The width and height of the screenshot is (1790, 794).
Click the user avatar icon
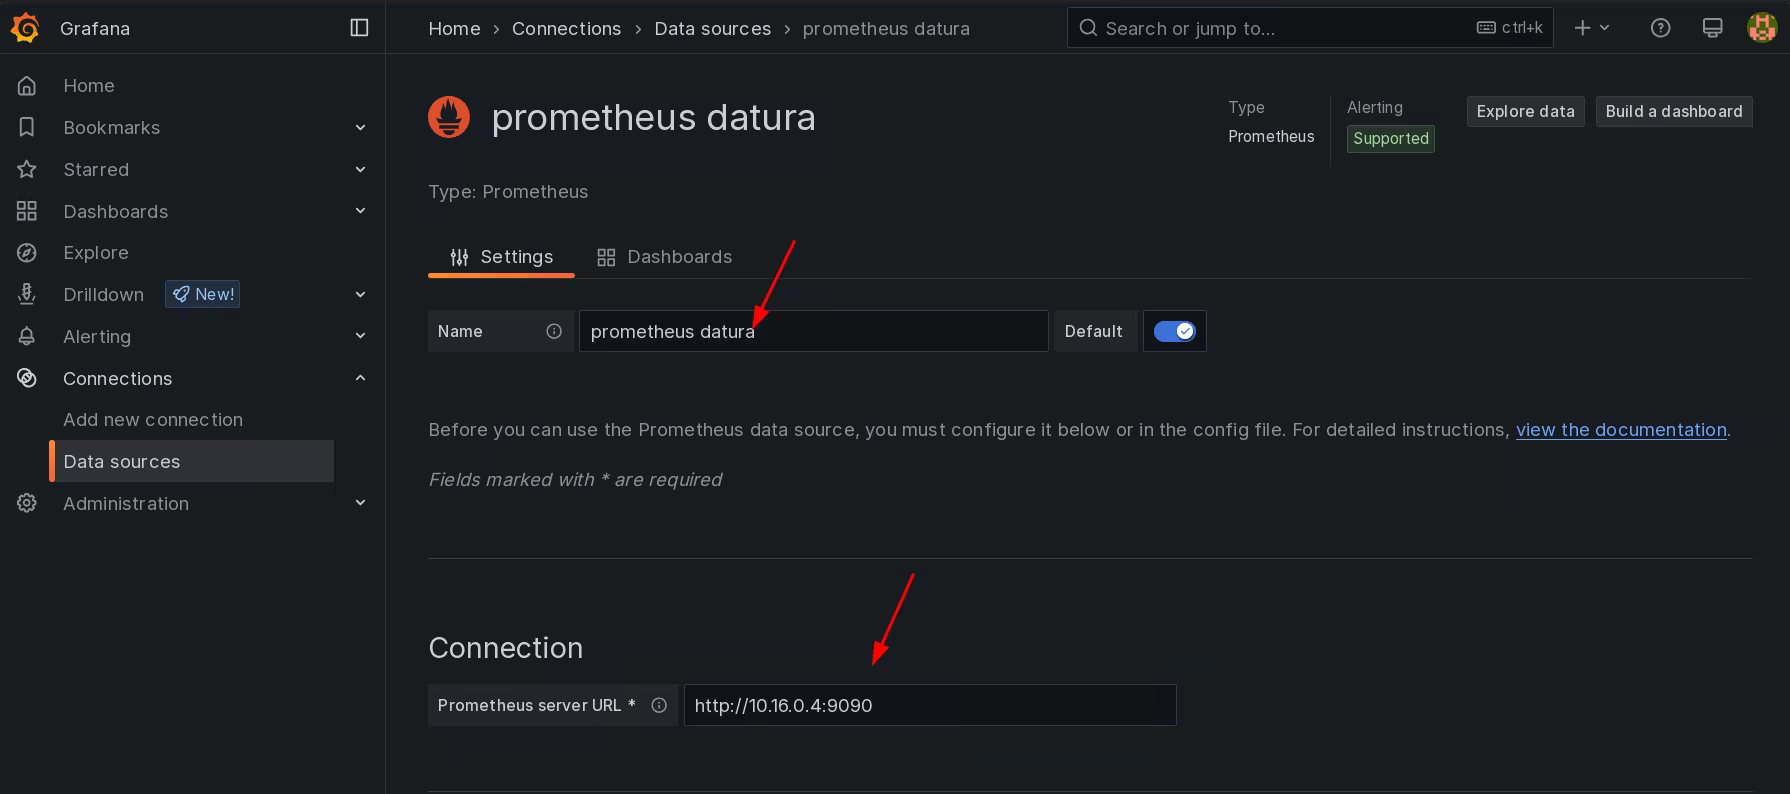[1761, 28]
